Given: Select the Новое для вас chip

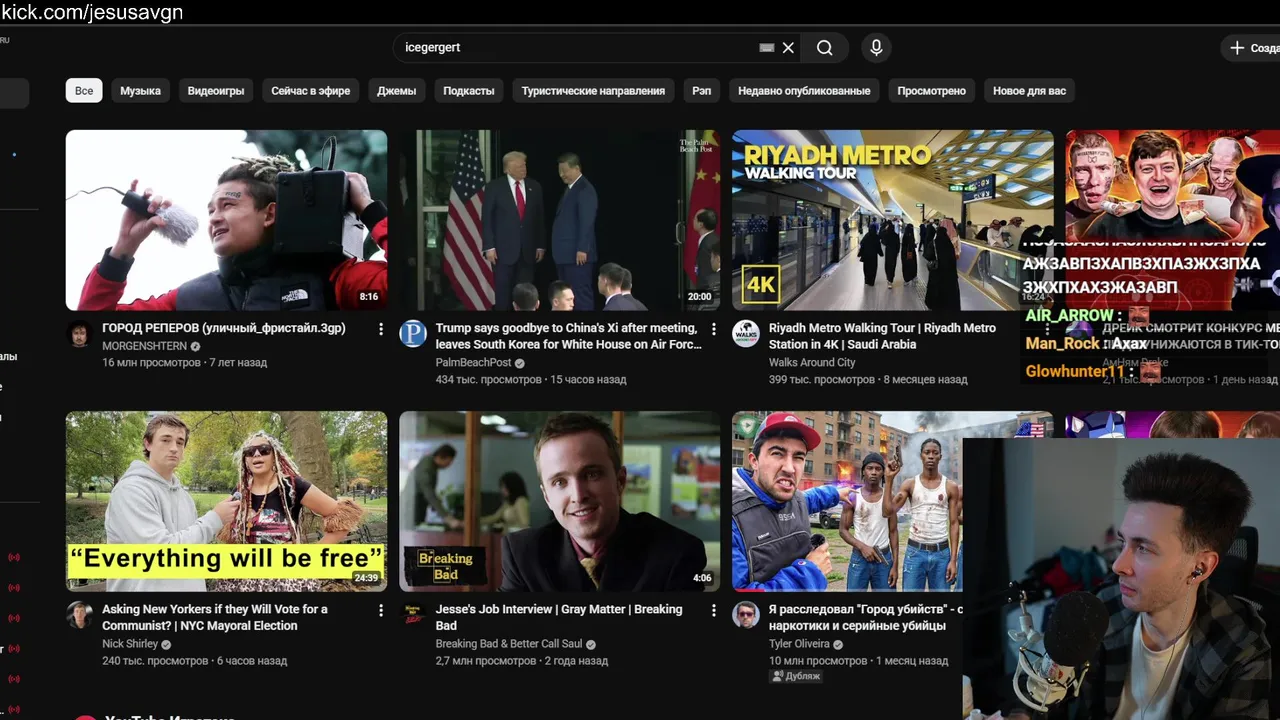Looking at the screenshot, I should (x=1029, y=90).
